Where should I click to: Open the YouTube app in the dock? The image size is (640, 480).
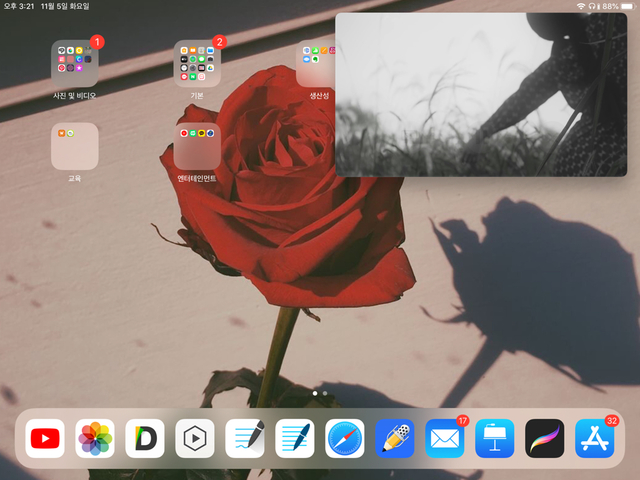coord(45,438)
